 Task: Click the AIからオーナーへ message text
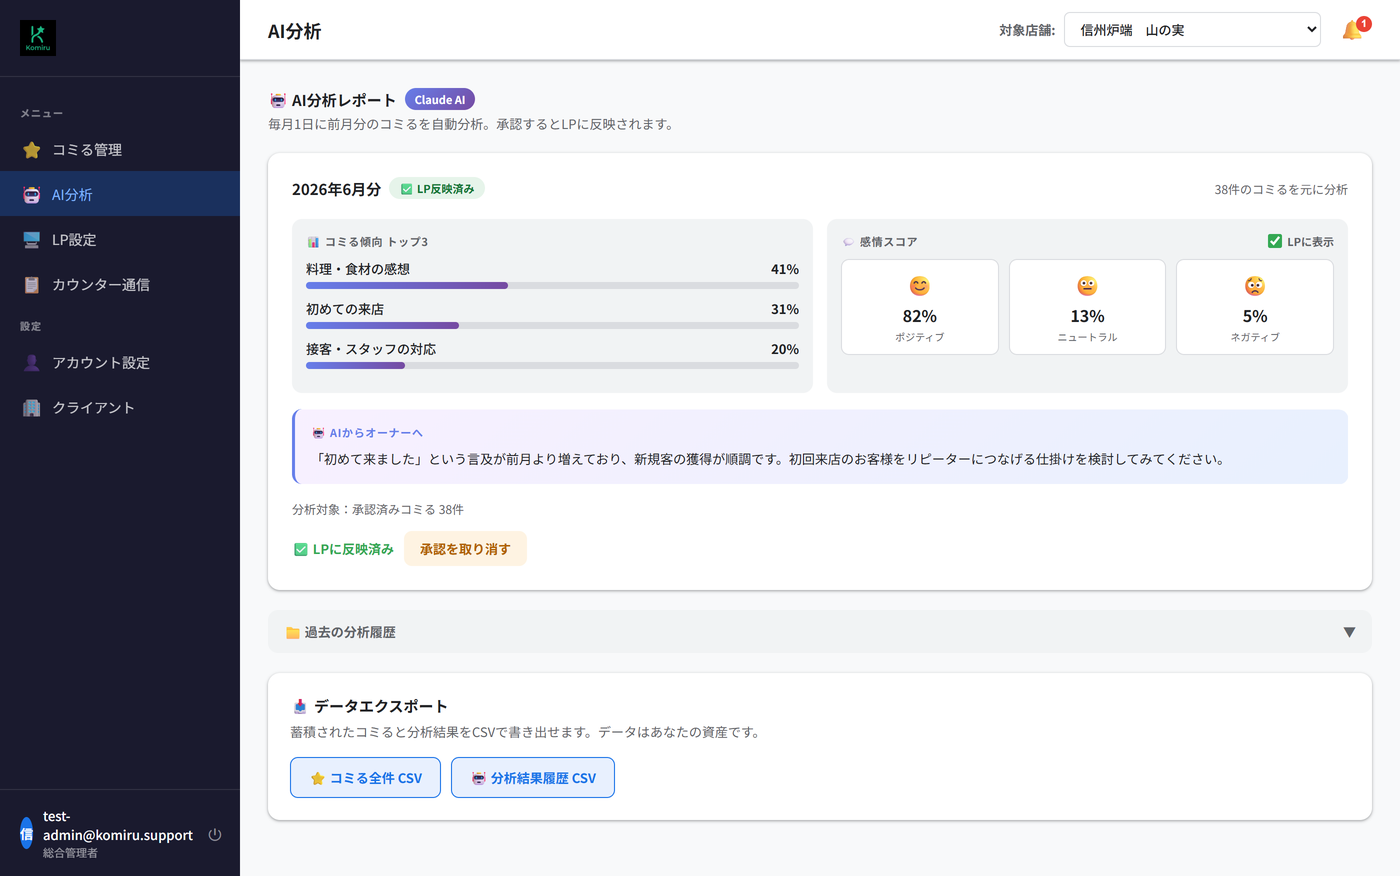coord(770,460)
